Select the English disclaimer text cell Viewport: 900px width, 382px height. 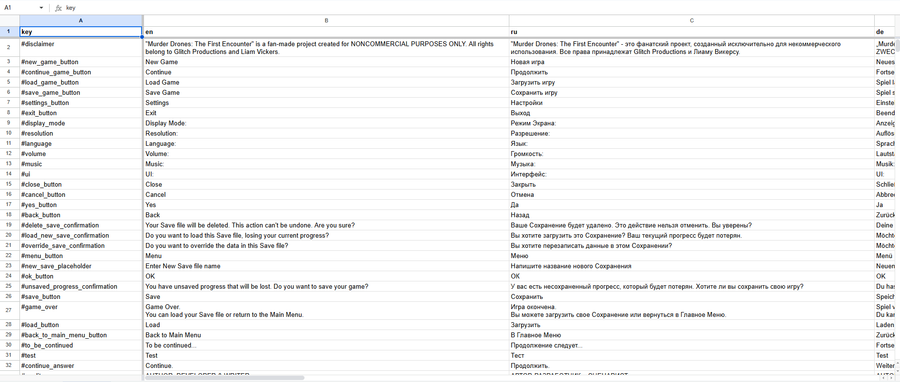click(326, 47)
